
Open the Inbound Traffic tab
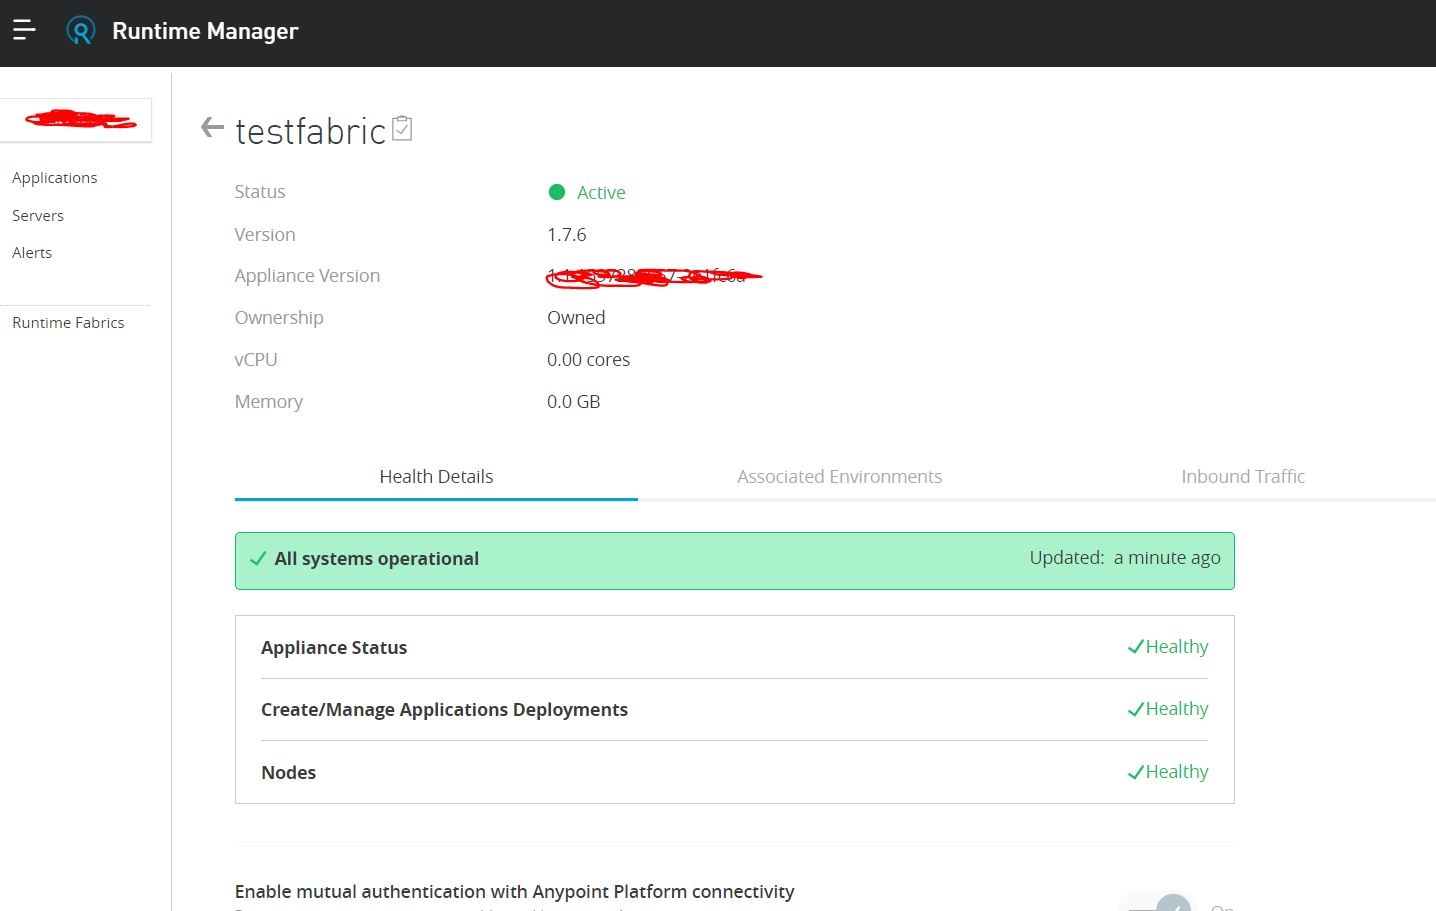pos(1242,477)
